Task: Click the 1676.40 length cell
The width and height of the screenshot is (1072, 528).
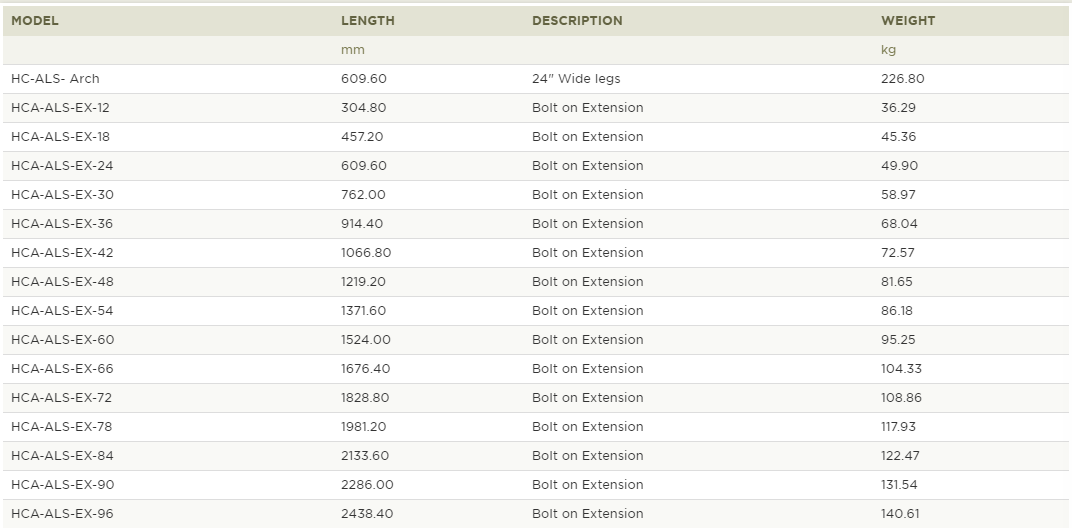Action: click(x=365, y=369)
